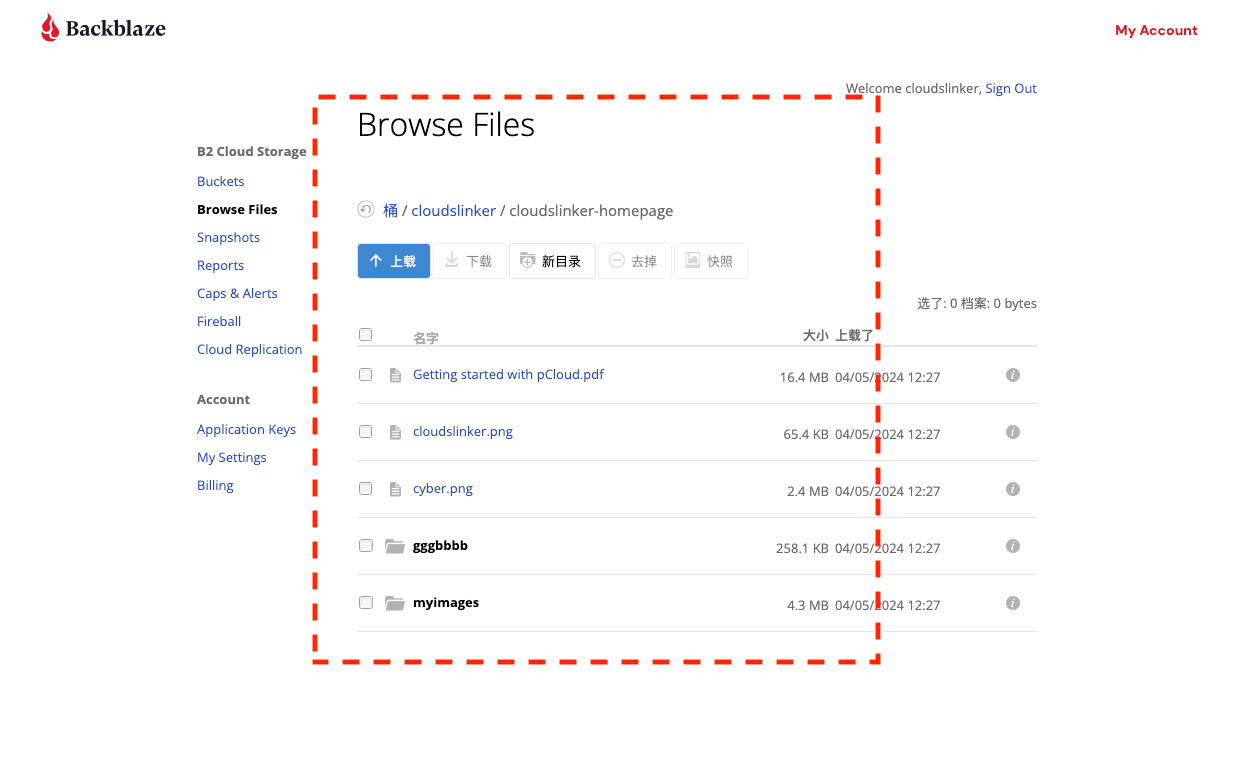Image resolution: width=1234 pixels, height=764 pixels.
Task: Click the Sign Out link
Action: pos(1011,88)
